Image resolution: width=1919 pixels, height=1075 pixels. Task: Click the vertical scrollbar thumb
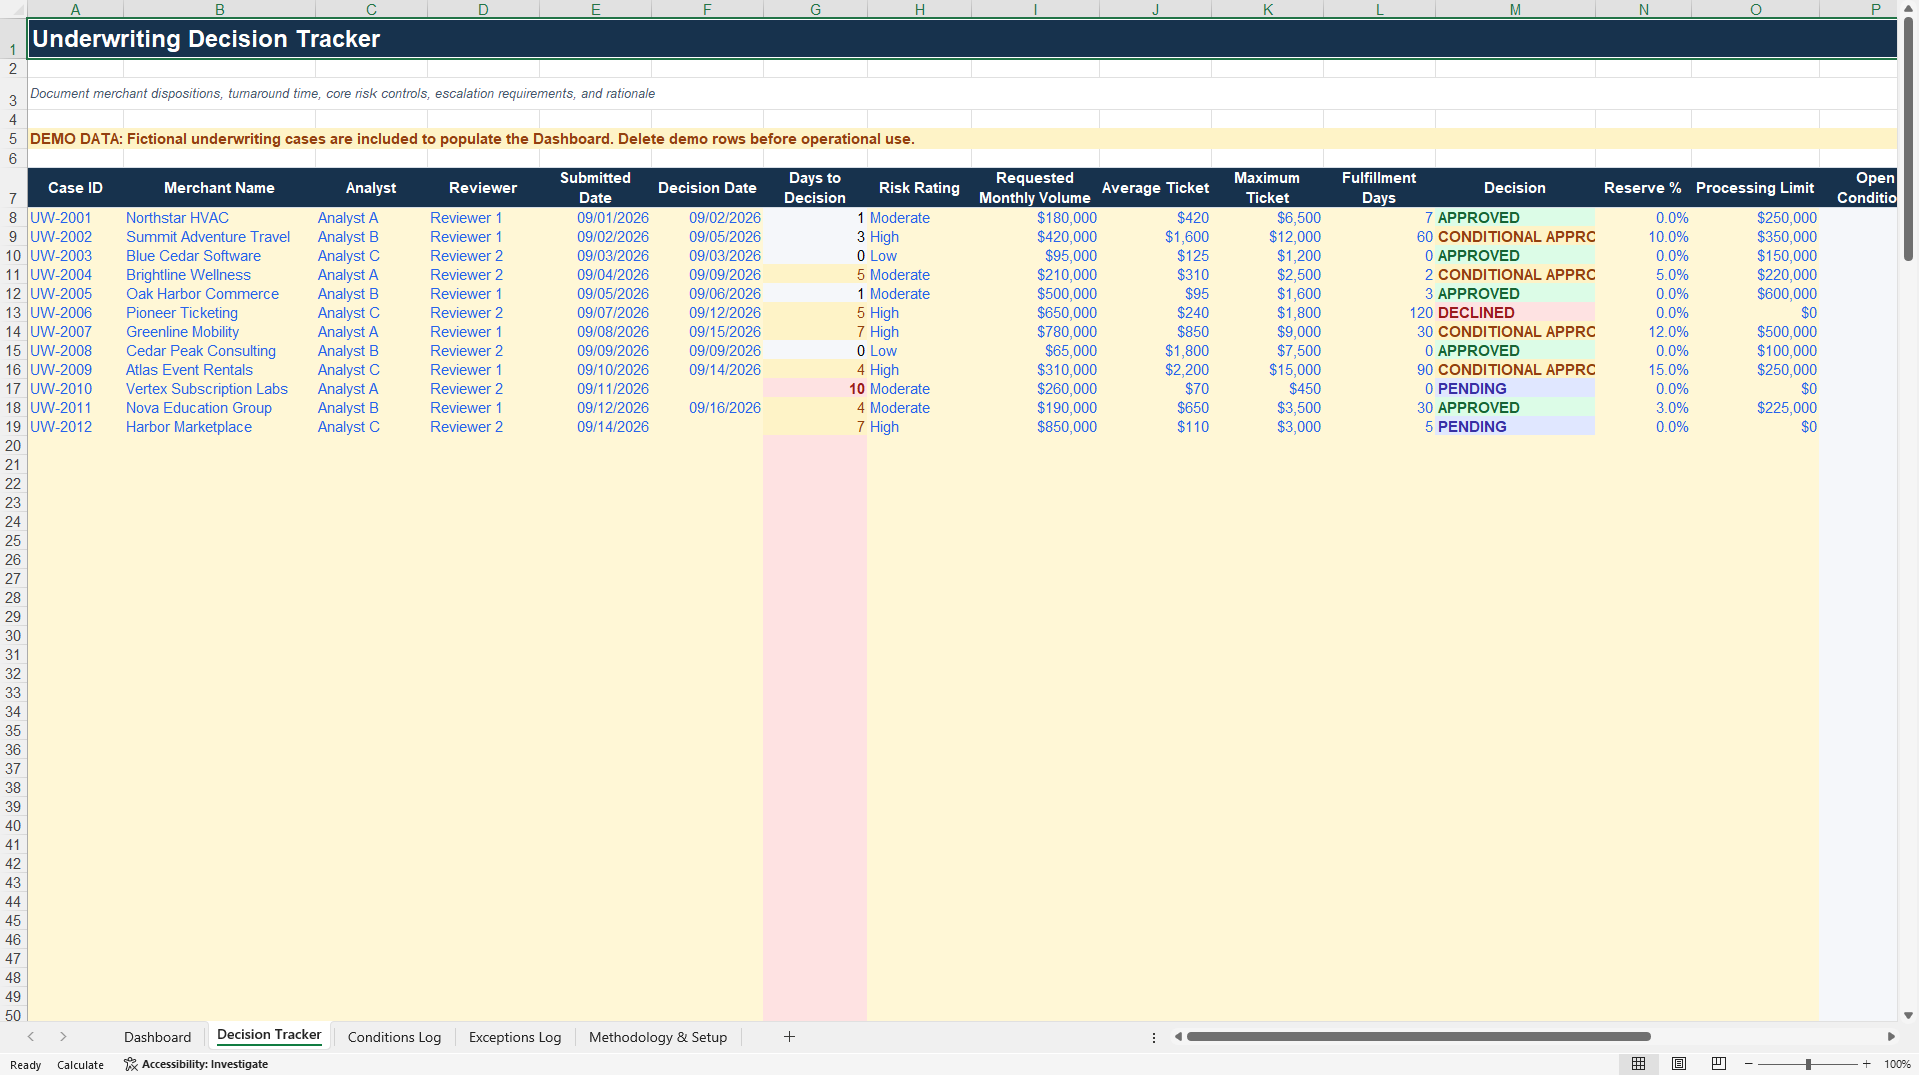point(1908,140)
